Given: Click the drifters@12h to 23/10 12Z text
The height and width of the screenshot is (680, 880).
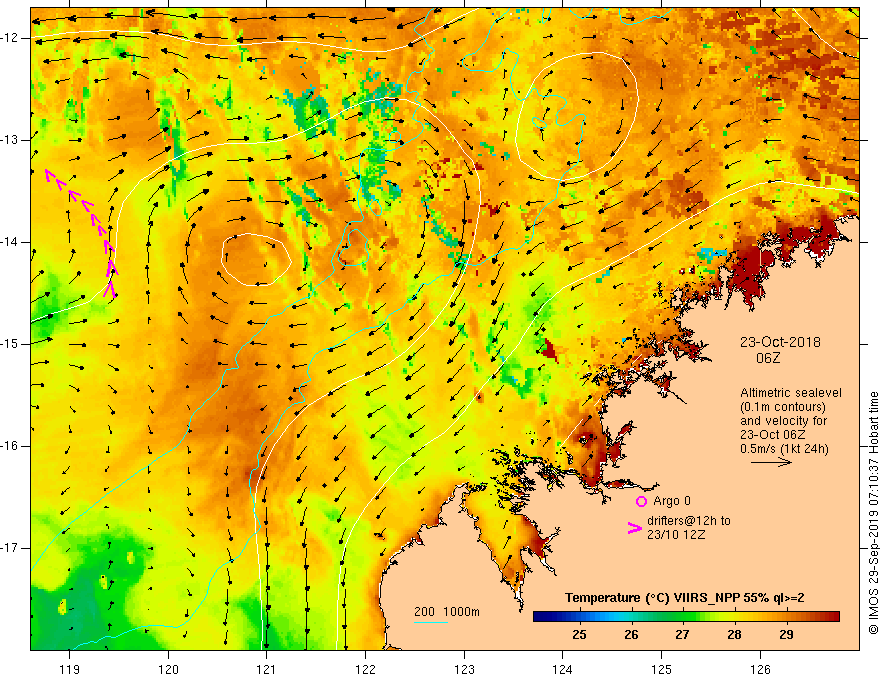Looking at the screenshot, I should click(x=689, y=528).
